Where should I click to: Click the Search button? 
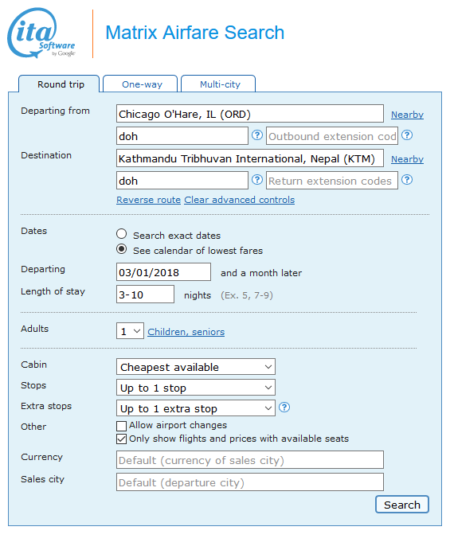click(x=402, y=505)
